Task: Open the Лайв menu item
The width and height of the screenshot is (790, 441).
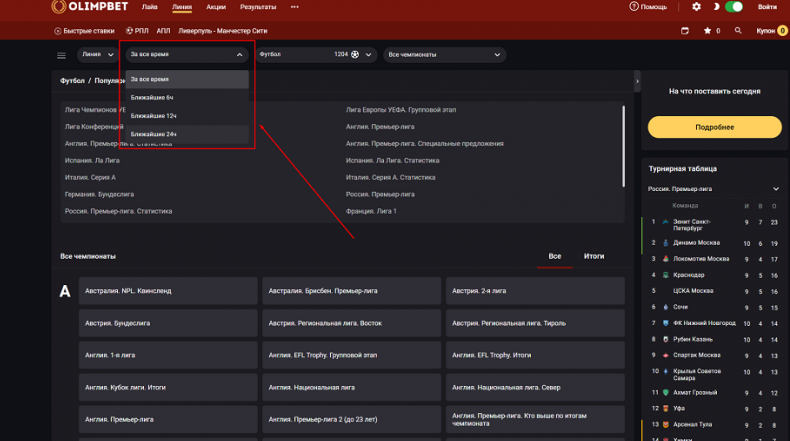Action: pyautogui.click(x=150, y=7)
